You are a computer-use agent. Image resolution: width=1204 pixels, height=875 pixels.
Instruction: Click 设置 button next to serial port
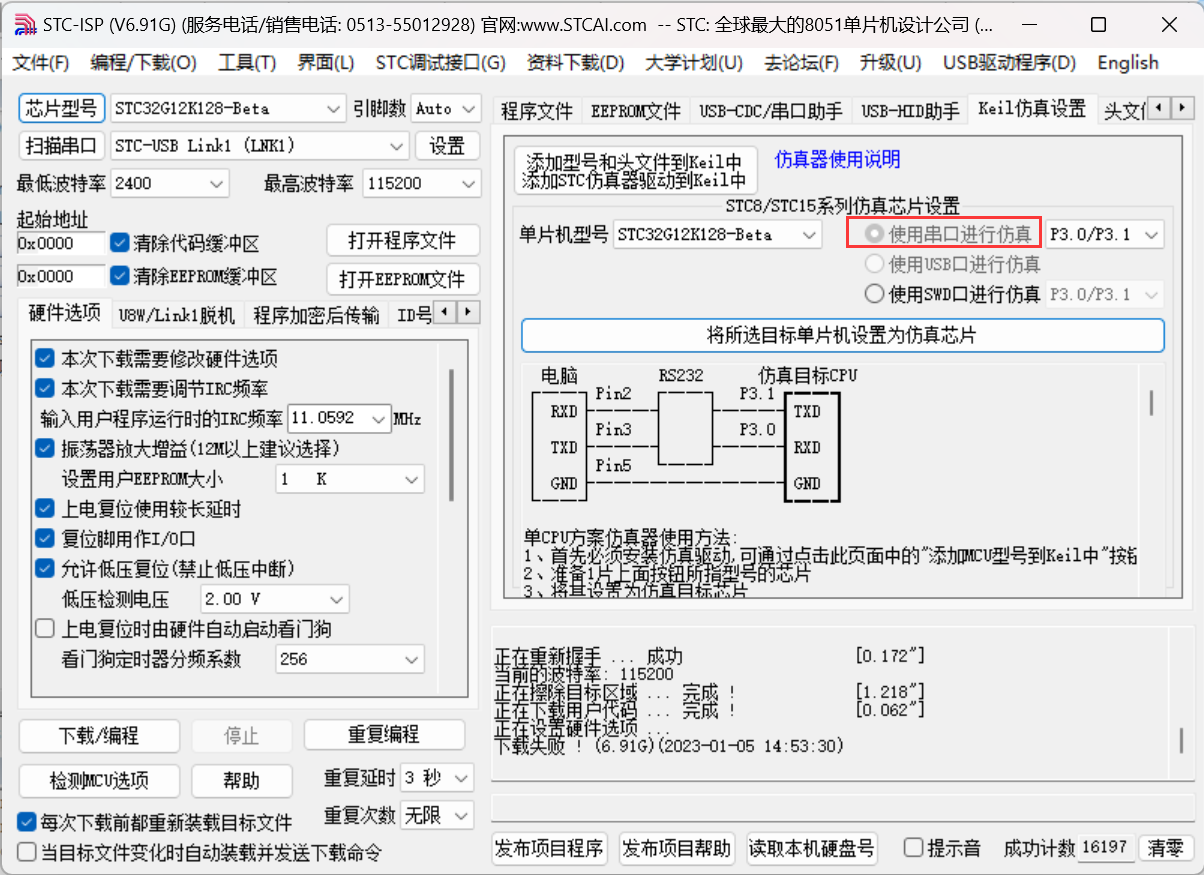click(447, 146)
